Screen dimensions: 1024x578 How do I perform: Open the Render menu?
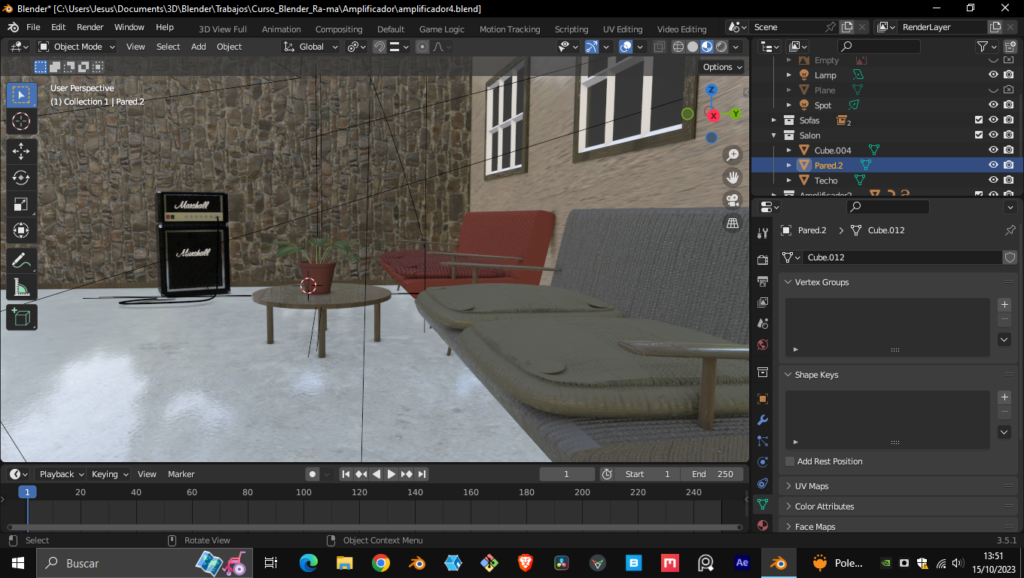90,27
